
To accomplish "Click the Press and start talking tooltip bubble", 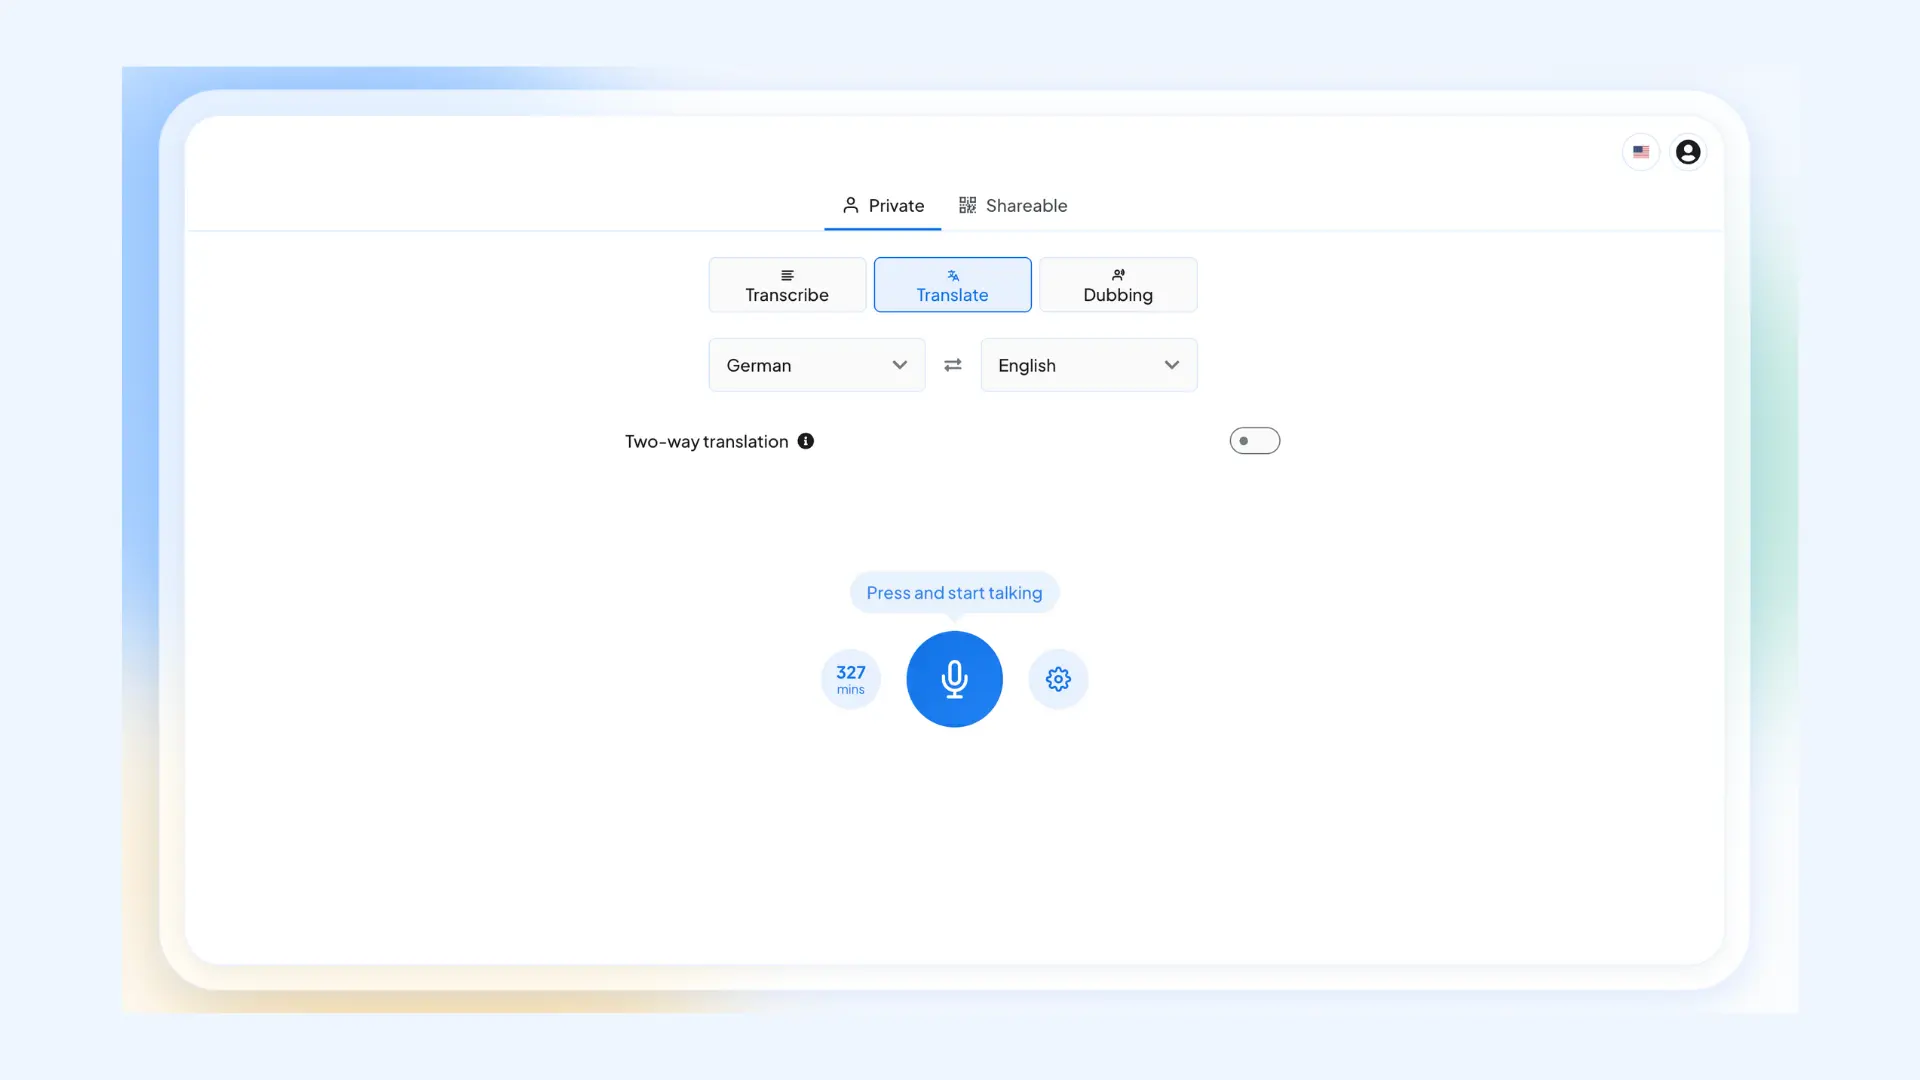I will coord(952,592).
